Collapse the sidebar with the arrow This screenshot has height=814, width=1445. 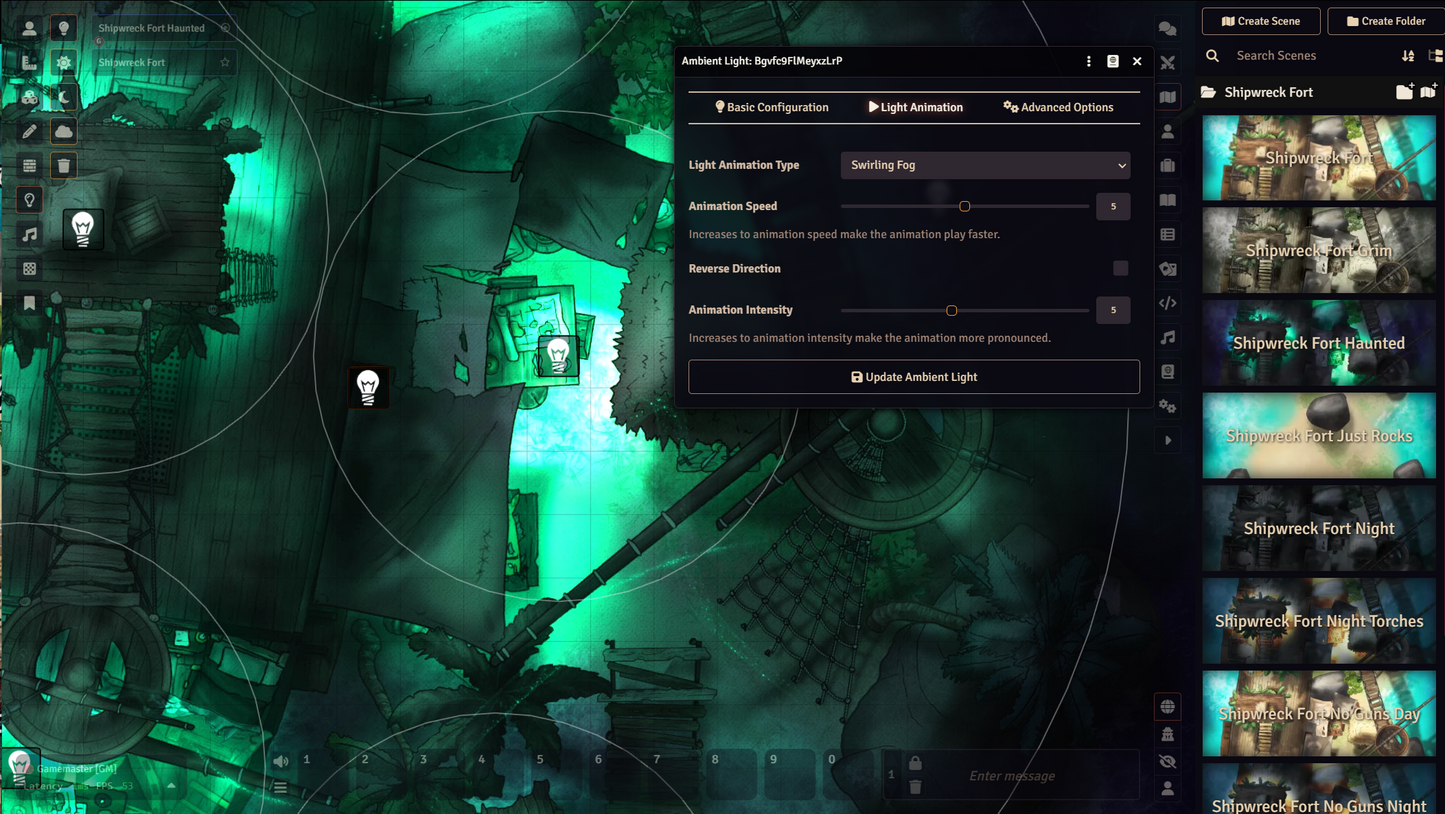[1167, 440]
